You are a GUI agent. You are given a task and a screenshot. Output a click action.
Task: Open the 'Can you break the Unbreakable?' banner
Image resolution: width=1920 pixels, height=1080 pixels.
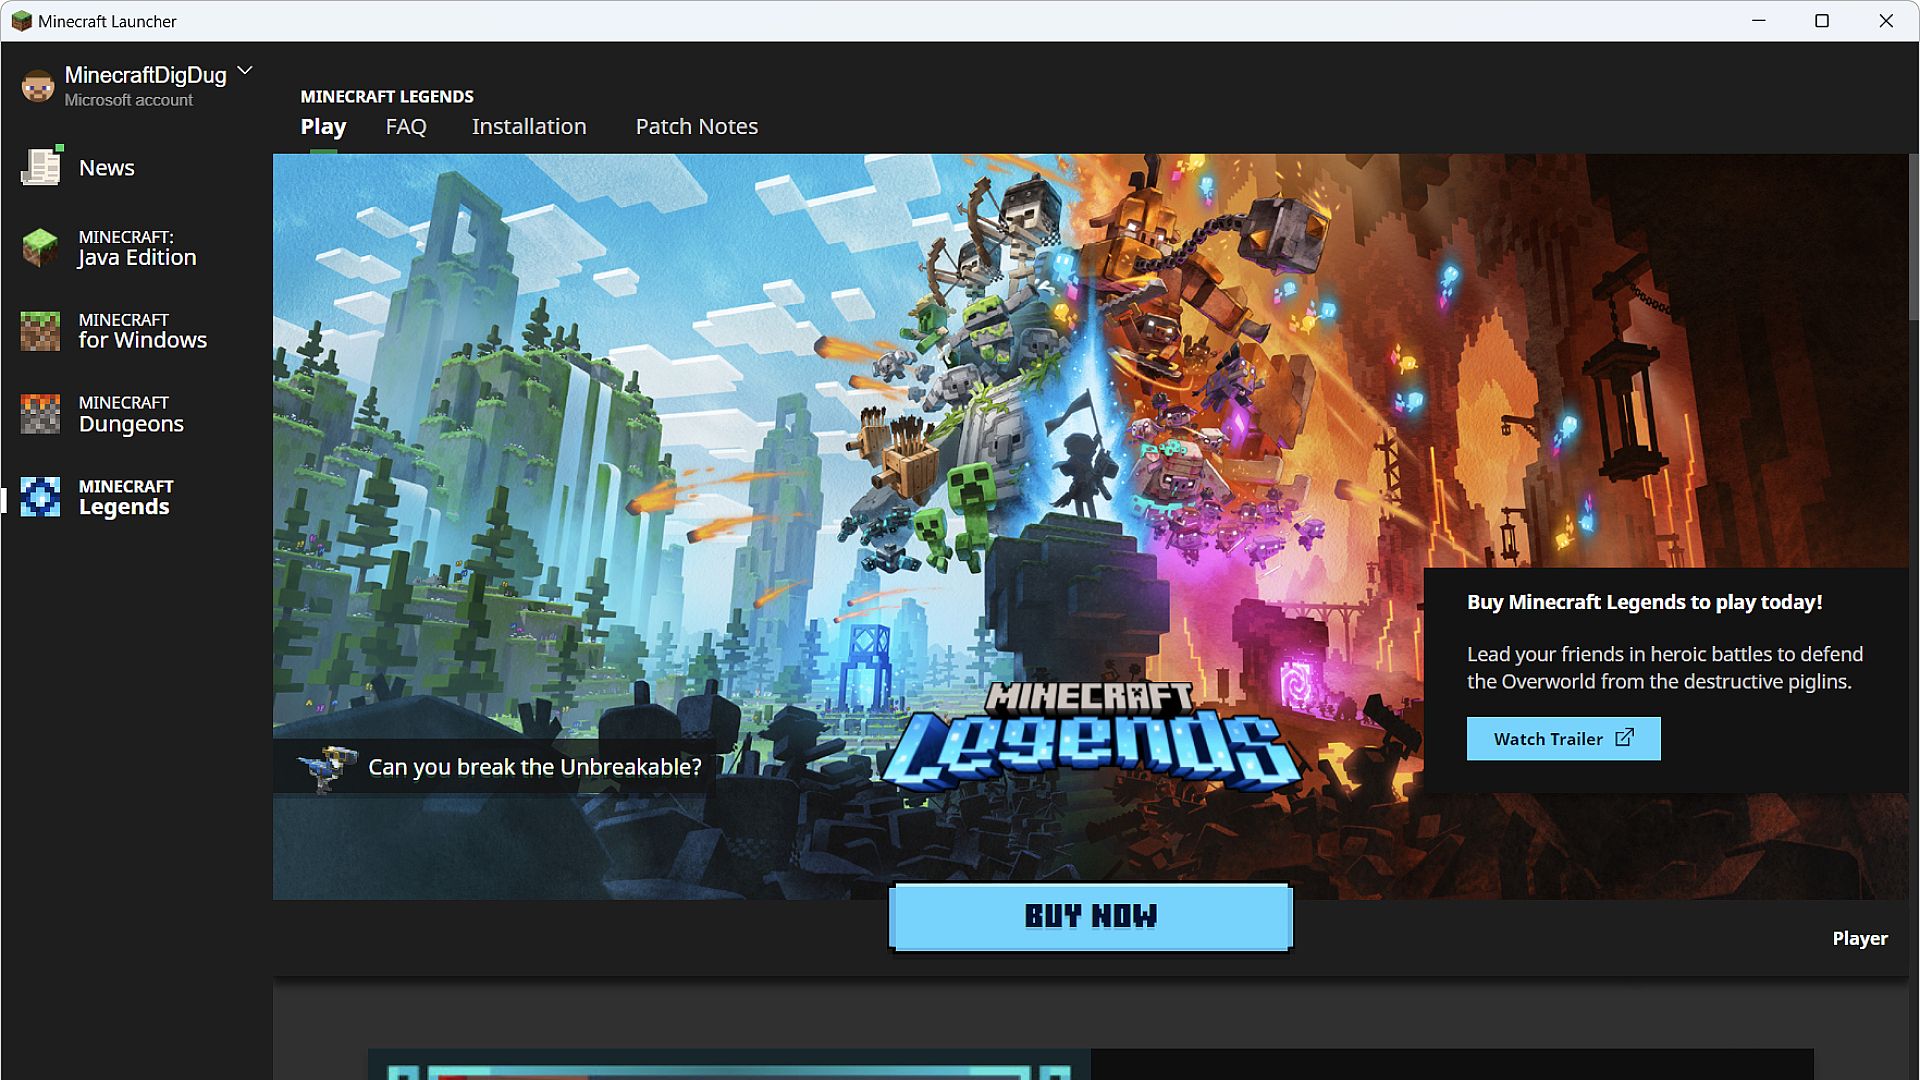click(534, 767)
